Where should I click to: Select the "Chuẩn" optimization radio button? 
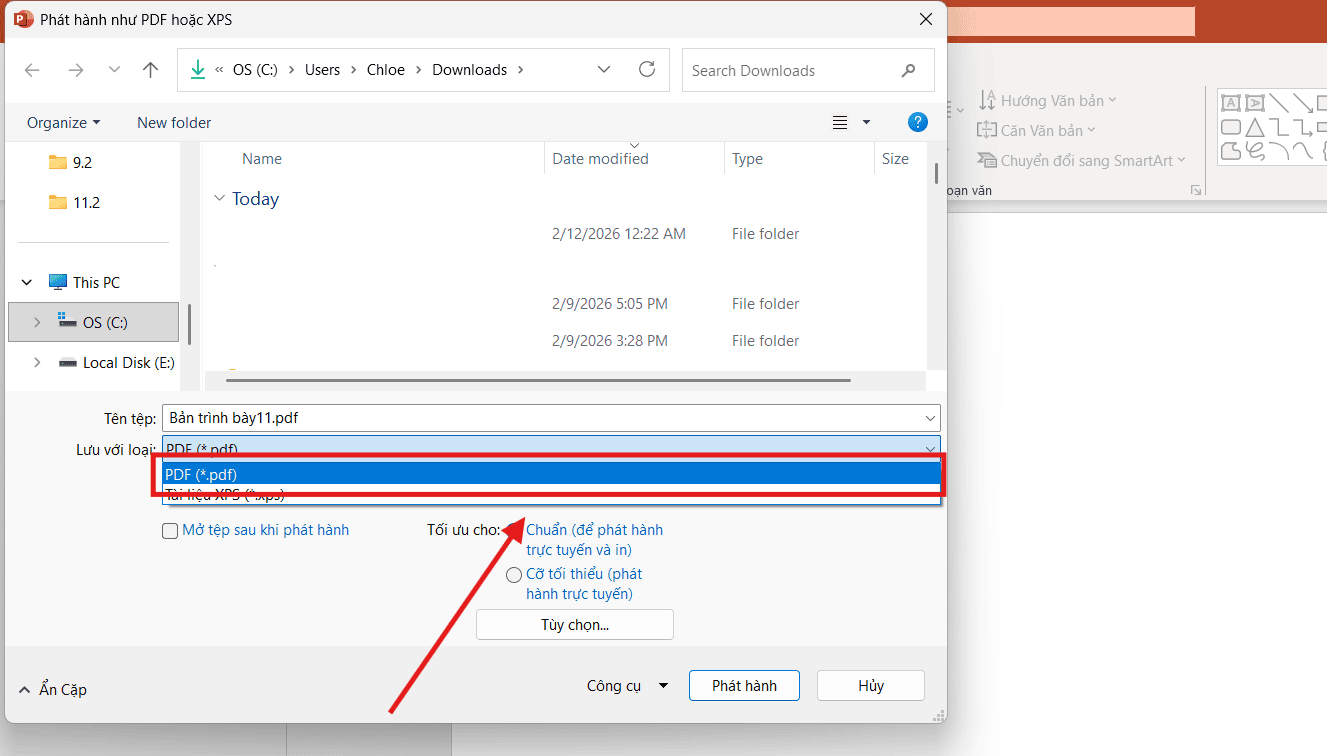pos(514,530)
